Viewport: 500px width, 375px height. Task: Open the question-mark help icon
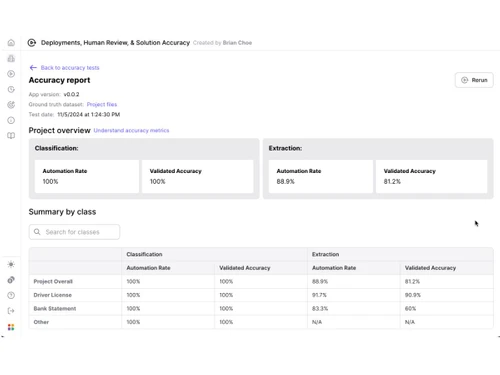[x=11, y=295]
